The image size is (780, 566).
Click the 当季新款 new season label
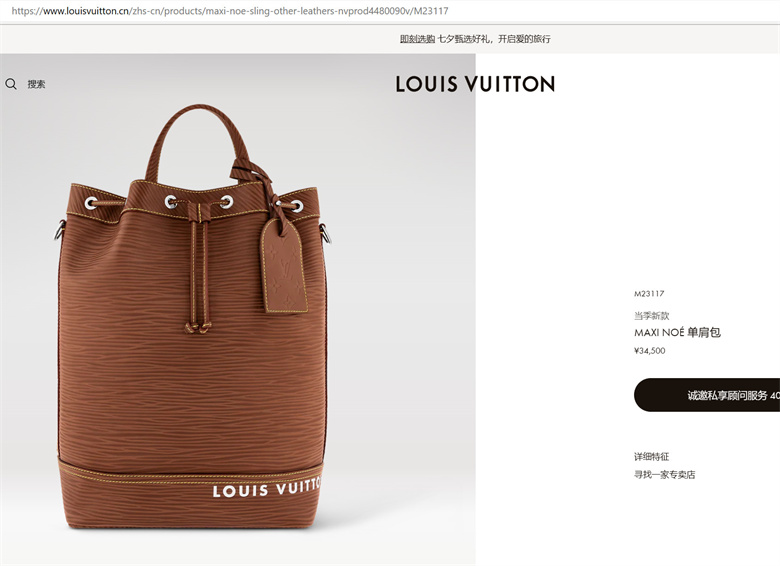(x=652, y=315)
